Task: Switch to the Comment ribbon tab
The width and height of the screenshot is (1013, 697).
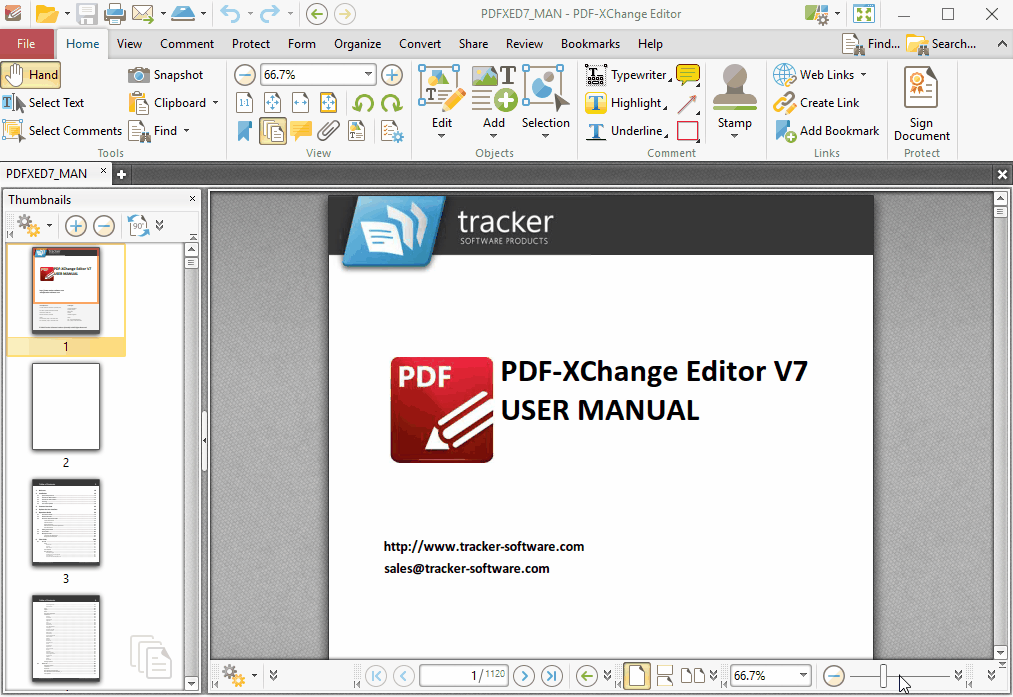Action: point(187,44)
